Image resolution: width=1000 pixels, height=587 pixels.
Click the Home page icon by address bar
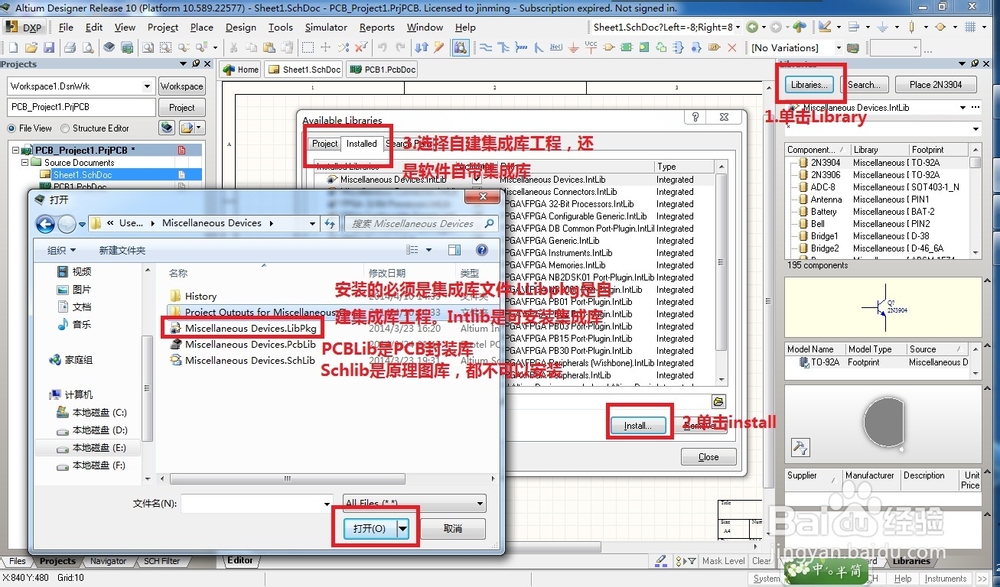[800, 27]
